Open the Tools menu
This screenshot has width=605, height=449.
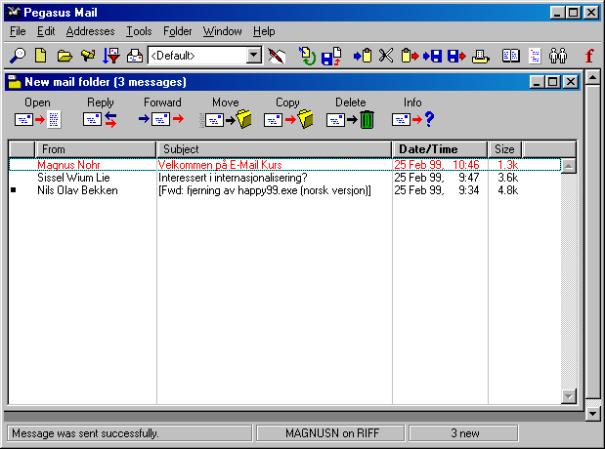pyautogui.click(x=139, y=31)
